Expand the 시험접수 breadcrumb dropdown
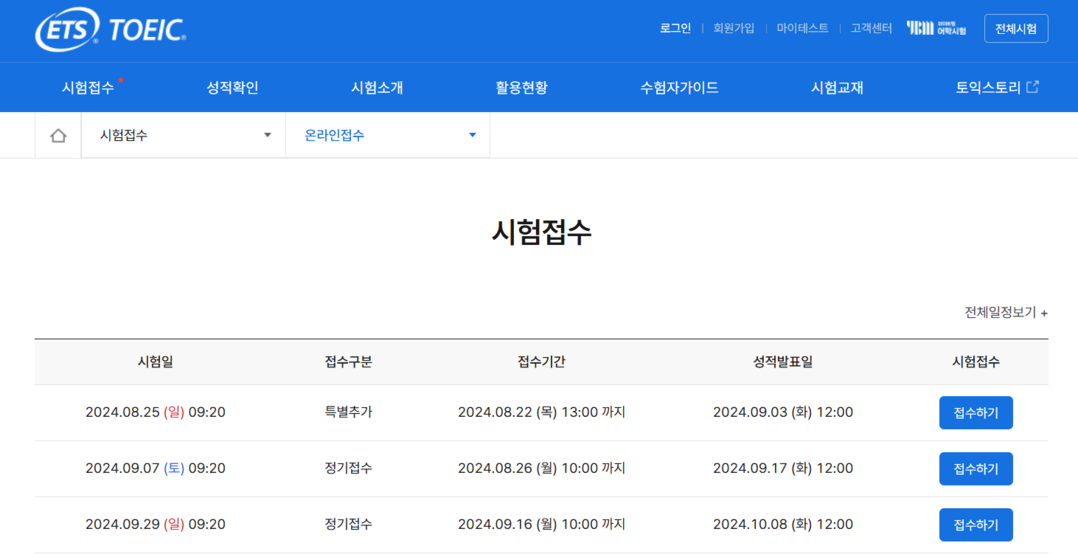The image size is (1078, 554). tap(184, 136)
